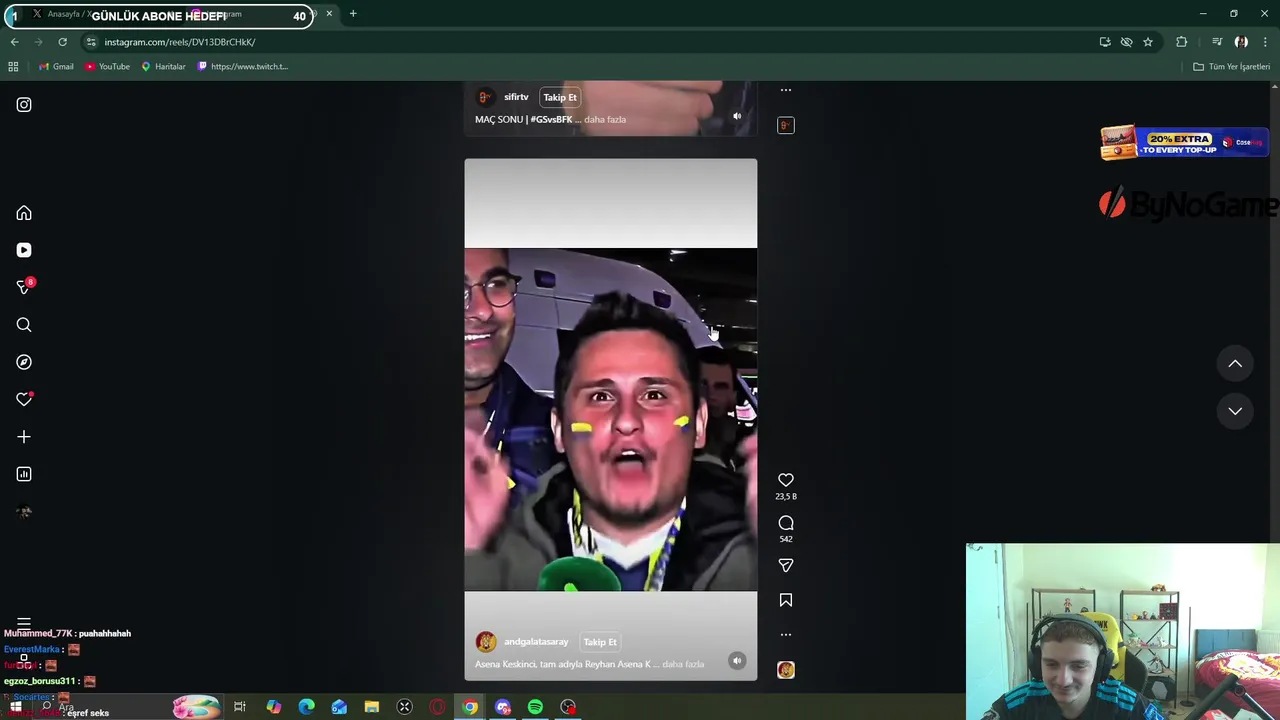Go to previous reel with up chevron
This screenshot has width=1280, height=720.
coord(1235,364)
